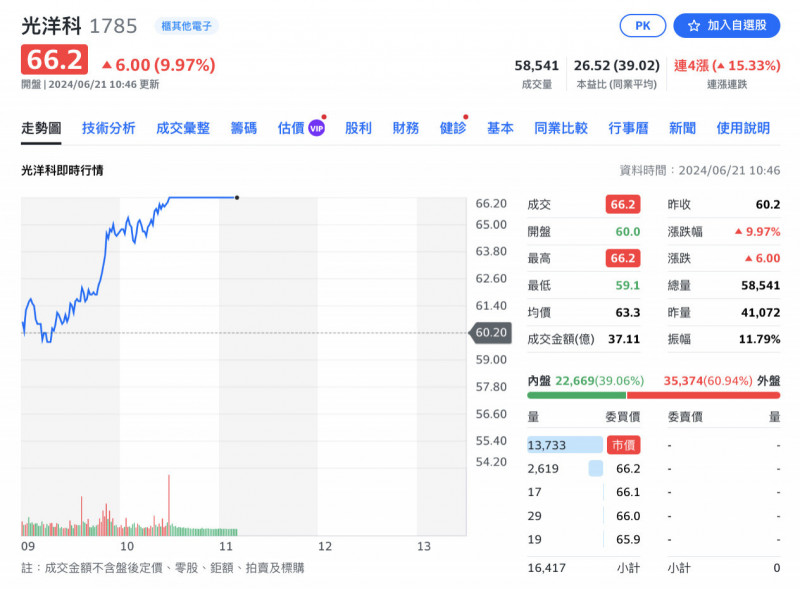800x589 pixels.
Task: Go to the 籌碼 tab
Action: [243, 128]
